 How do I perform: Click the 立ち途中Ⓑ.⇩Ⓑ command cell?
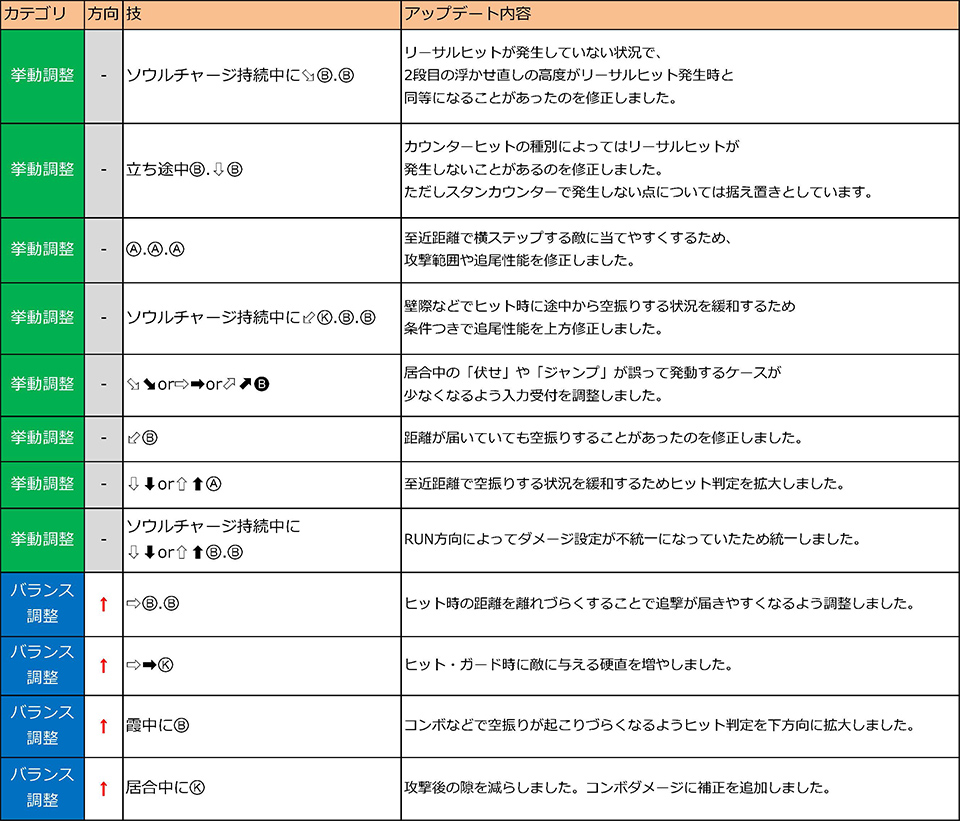(x=185, y=169)
